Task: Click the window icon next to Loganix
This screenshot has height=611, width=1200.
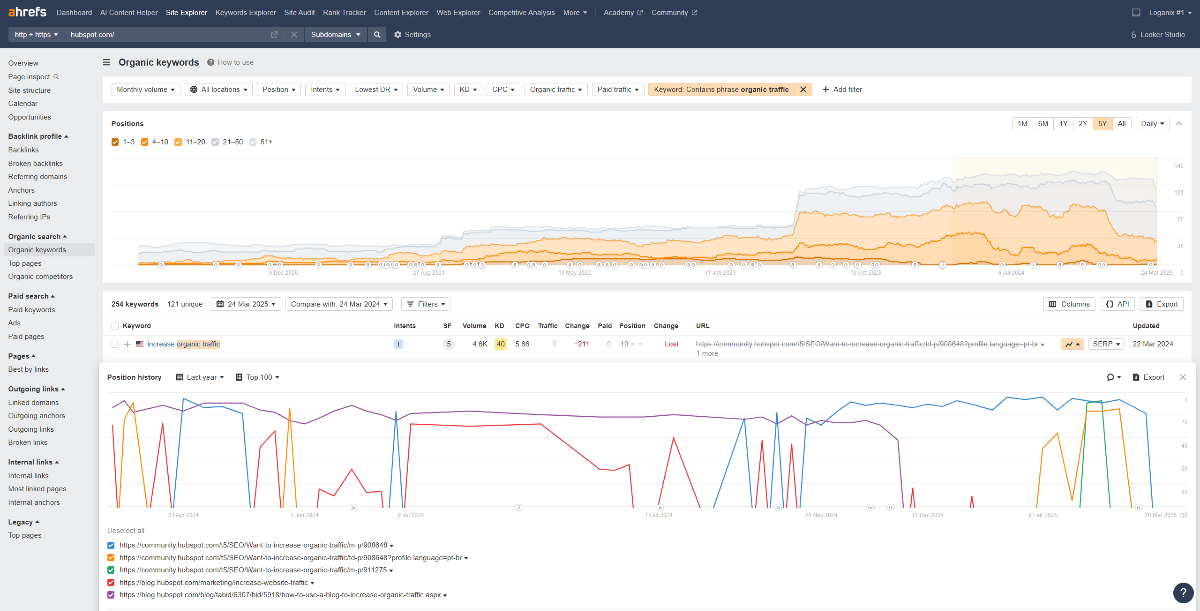Action: [1136, 12]
